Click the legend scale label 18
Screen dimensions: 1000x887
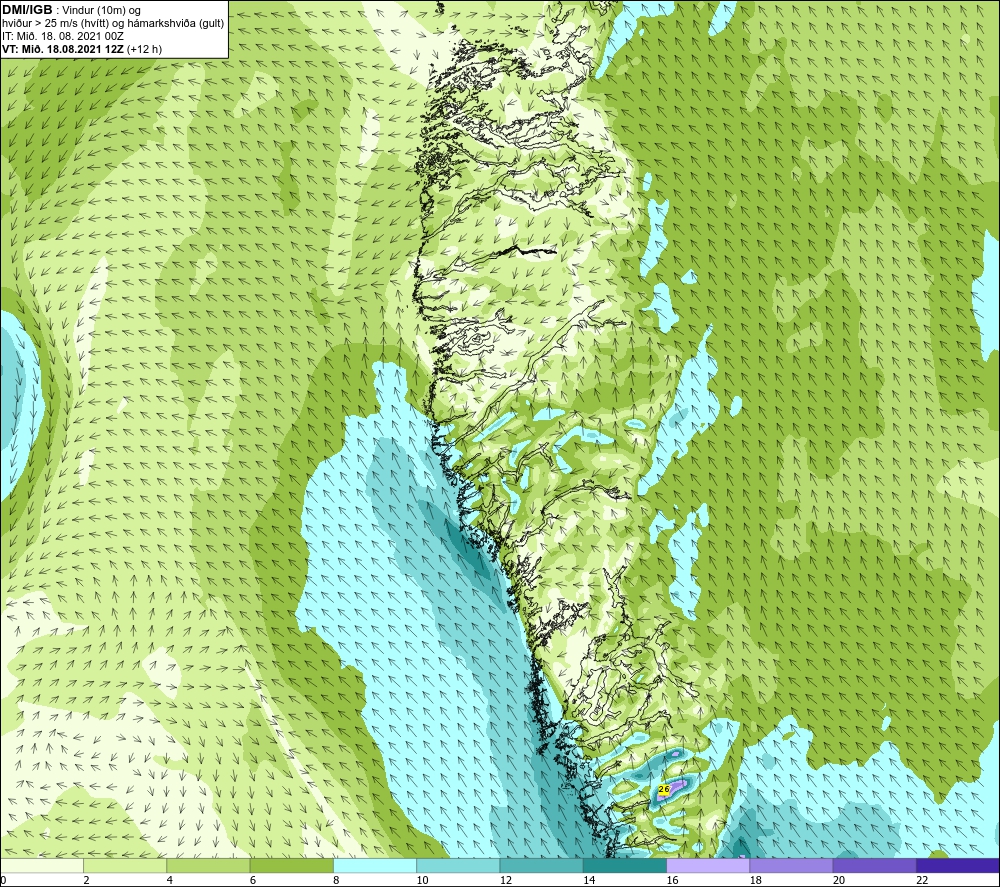[756, 880]
